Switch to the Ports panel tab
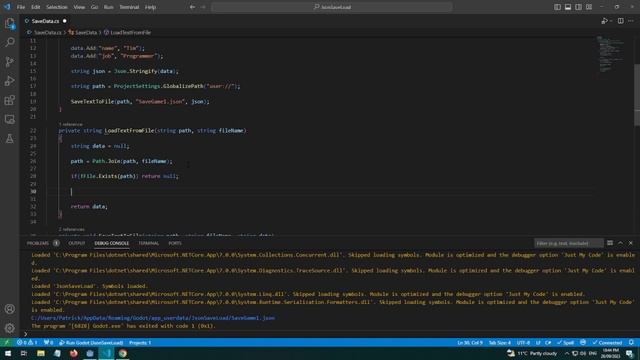The height and width of the screenshot is (360, 640). coord(175,243)
